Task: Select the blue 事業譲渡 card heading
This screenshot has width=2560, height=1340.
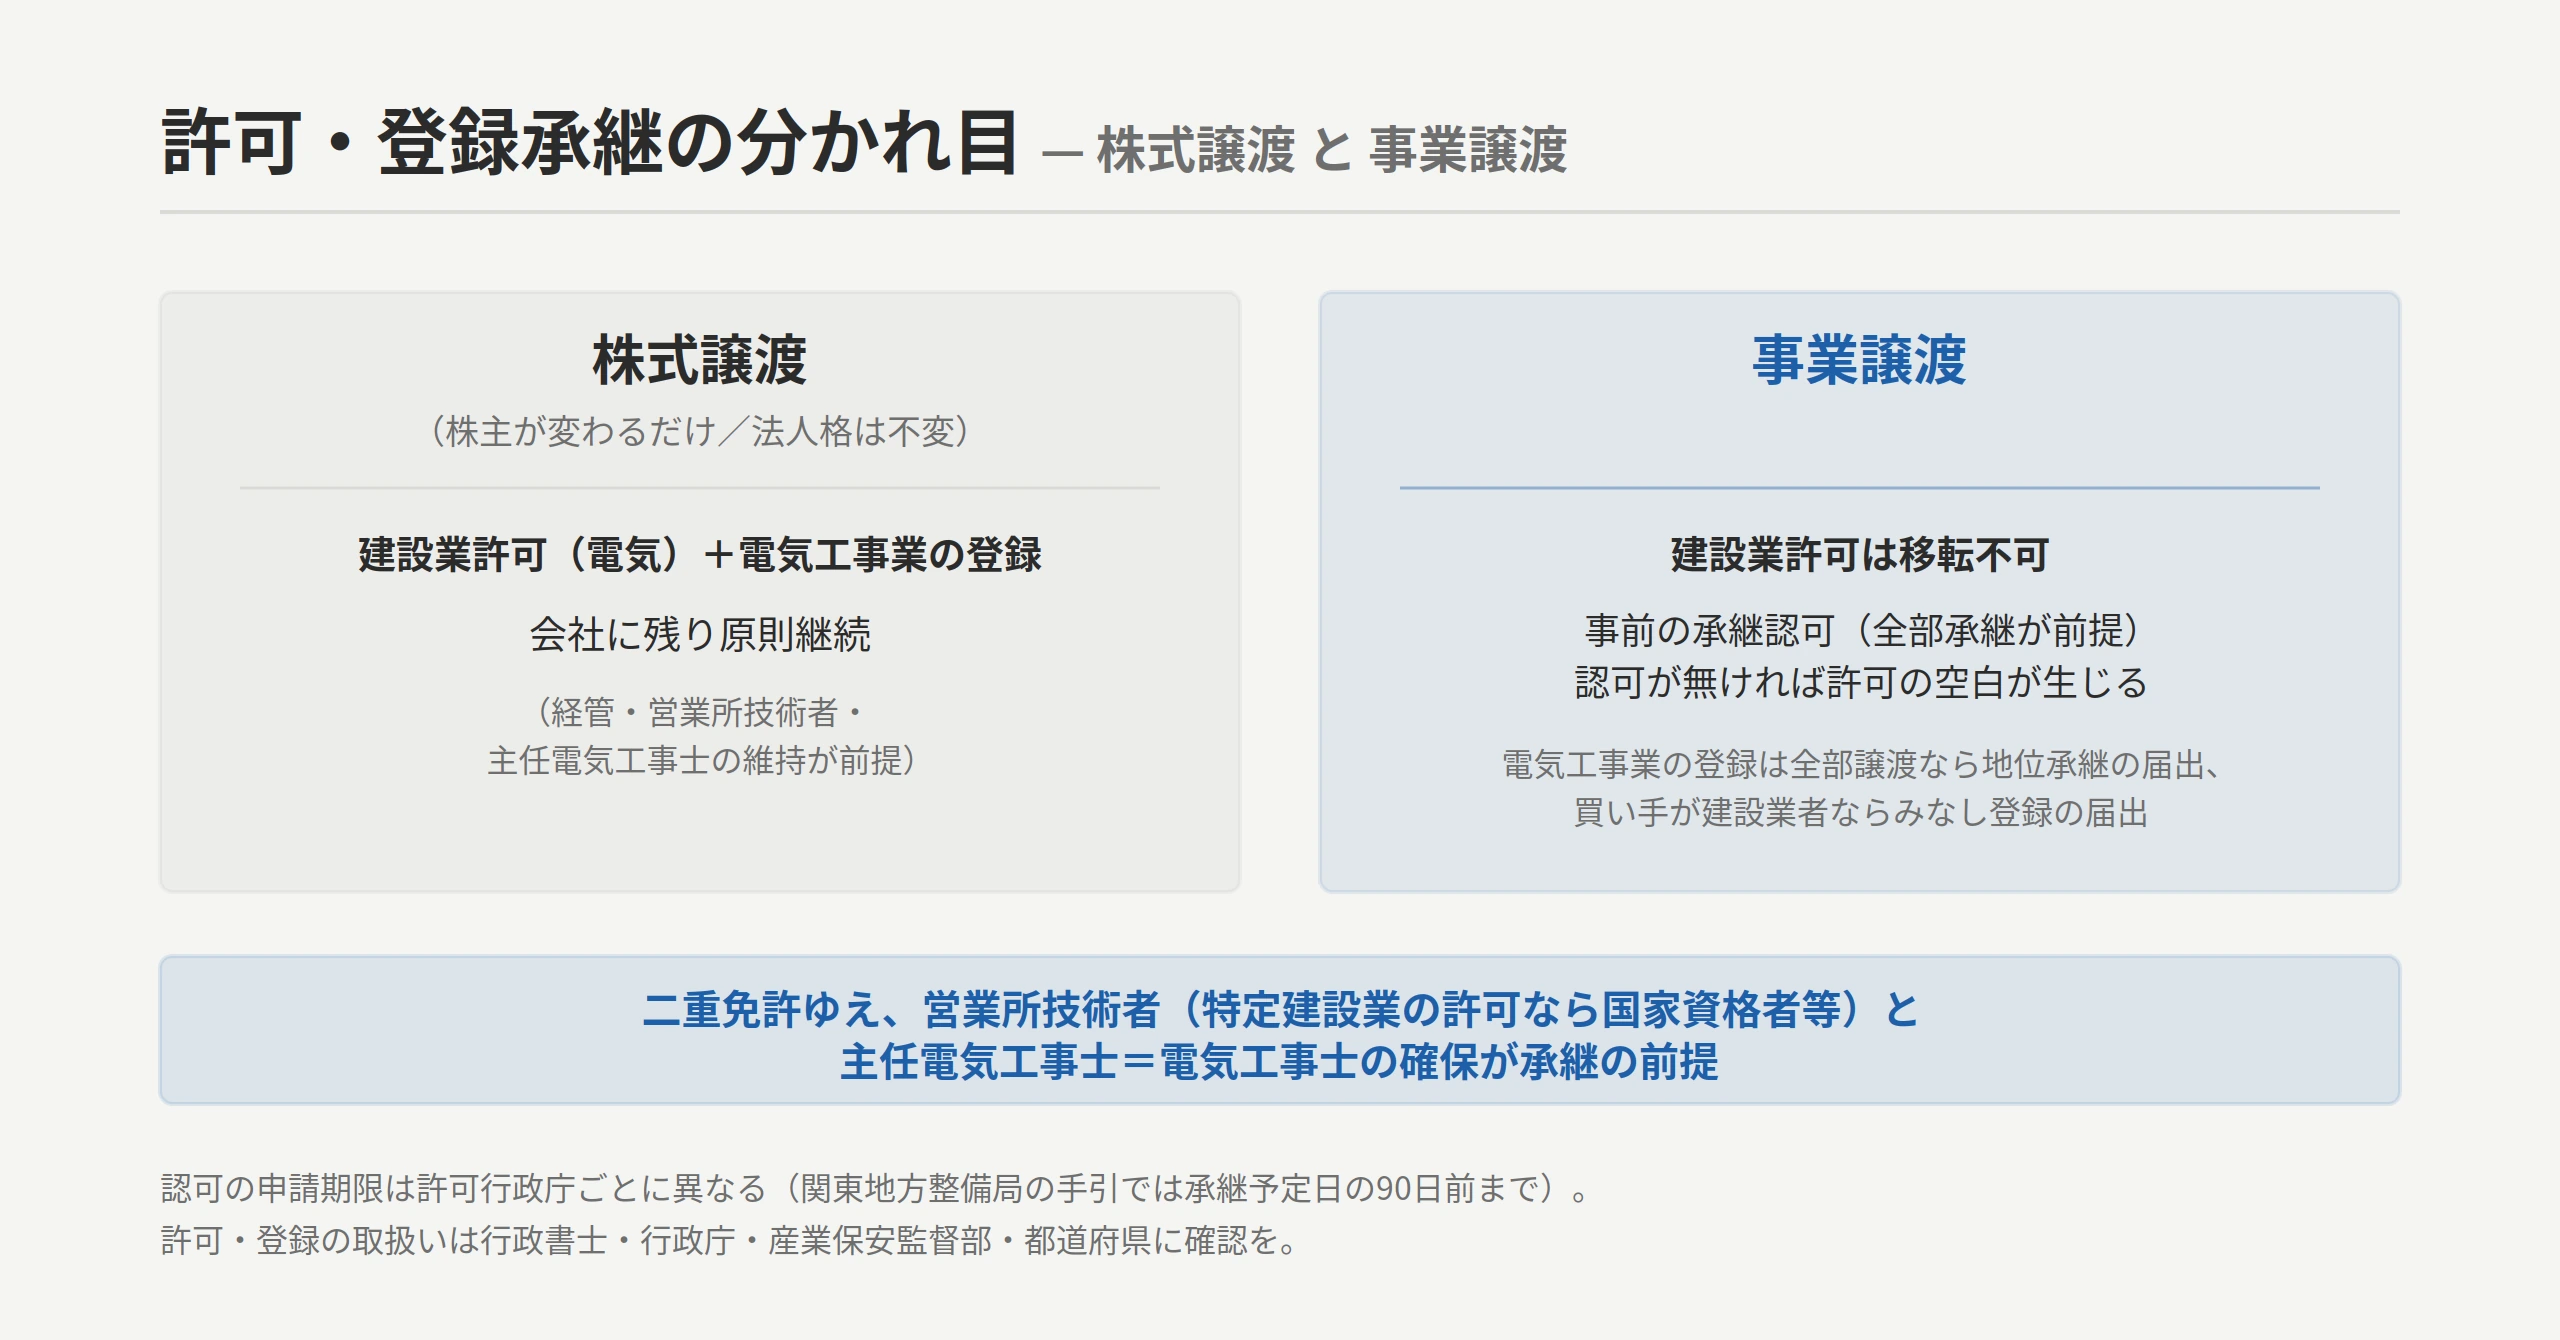Action: coord(1859,360)
